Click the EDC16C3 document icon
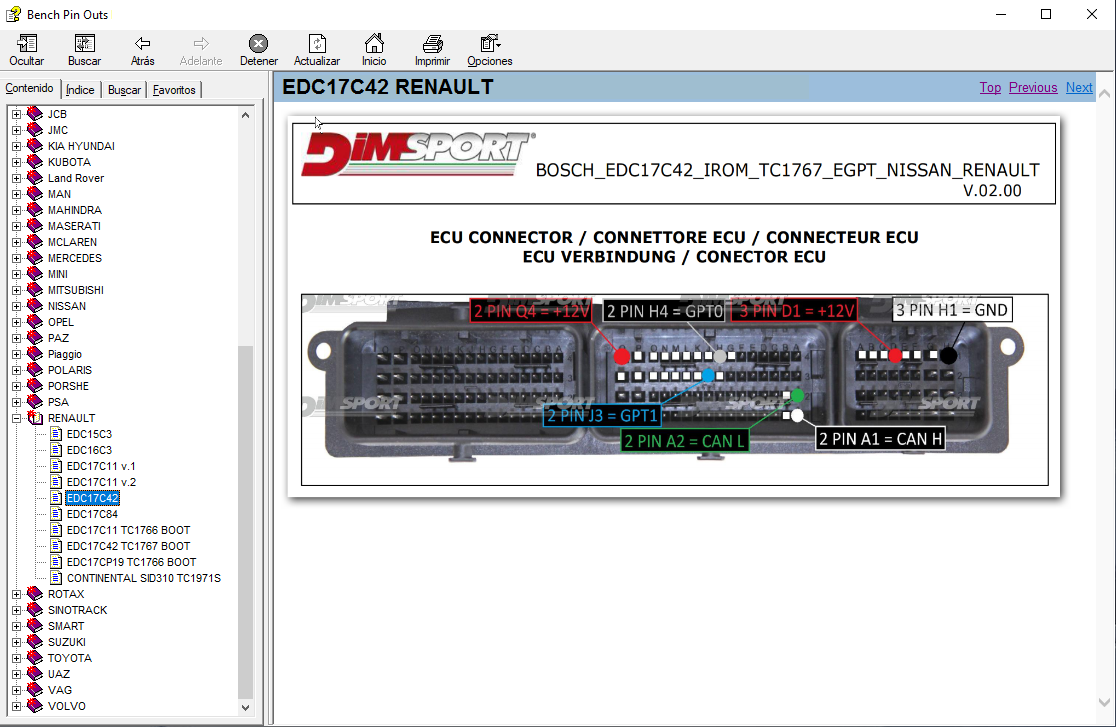The height and width of the screenshot is (727, 1116). (56, 450)
